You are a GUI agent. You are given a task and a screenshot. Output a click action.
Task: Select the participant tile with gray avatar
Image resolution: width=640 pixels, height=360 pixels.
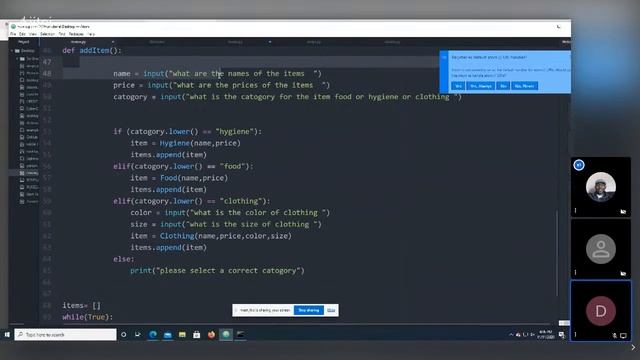(x=600, y=249)
